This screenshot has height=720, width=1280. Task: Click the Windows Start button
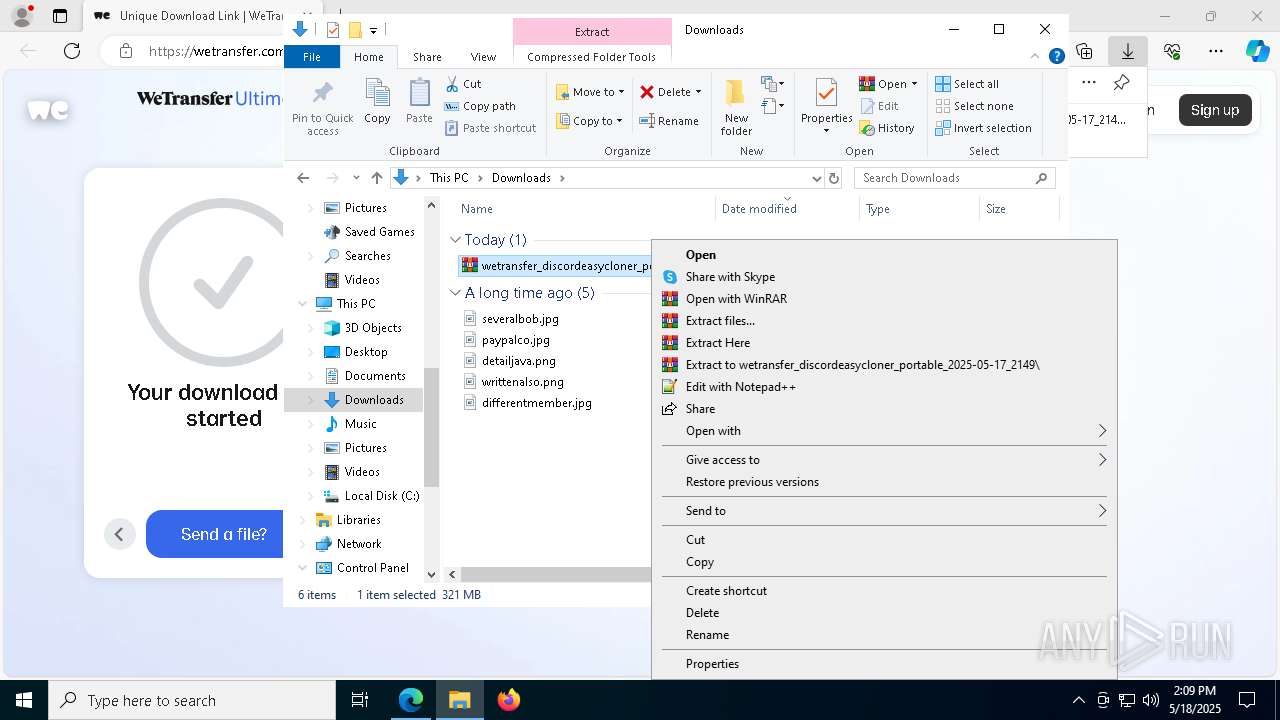pyautogui.click(x=24, y=700)
